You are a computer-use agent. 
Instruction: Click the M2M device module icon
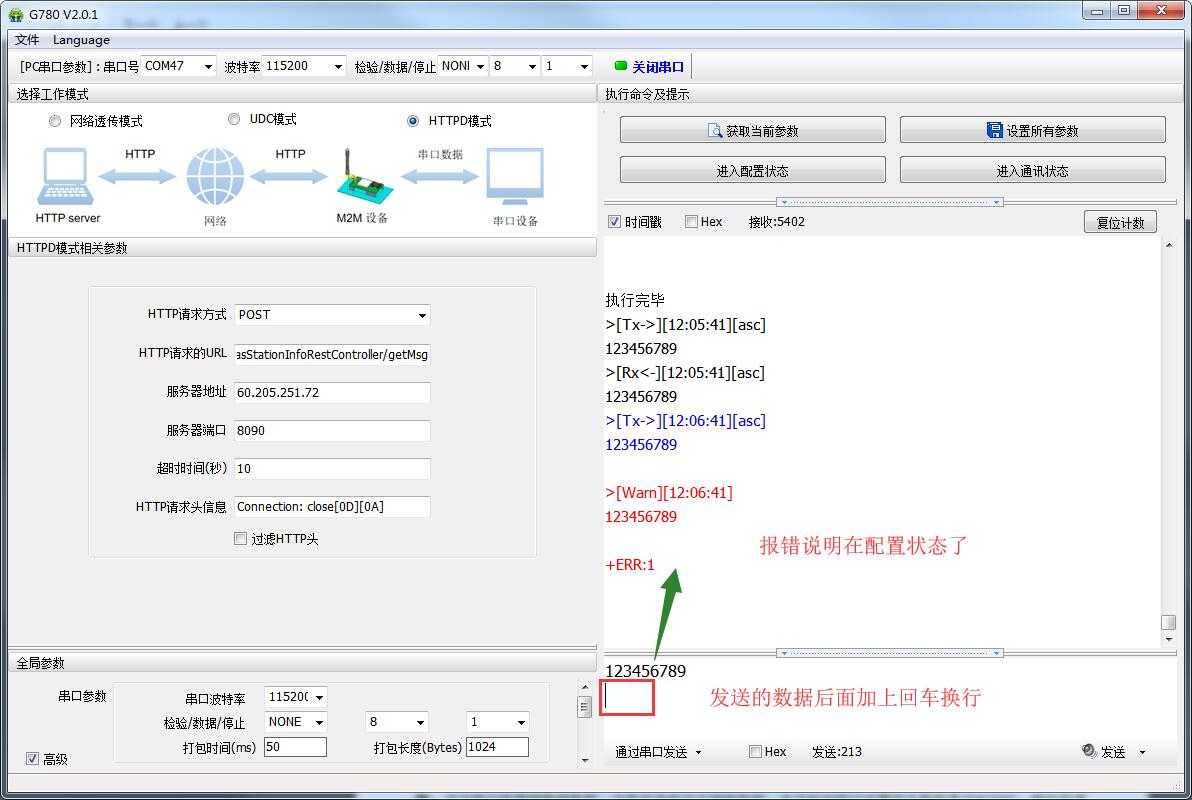360,178
